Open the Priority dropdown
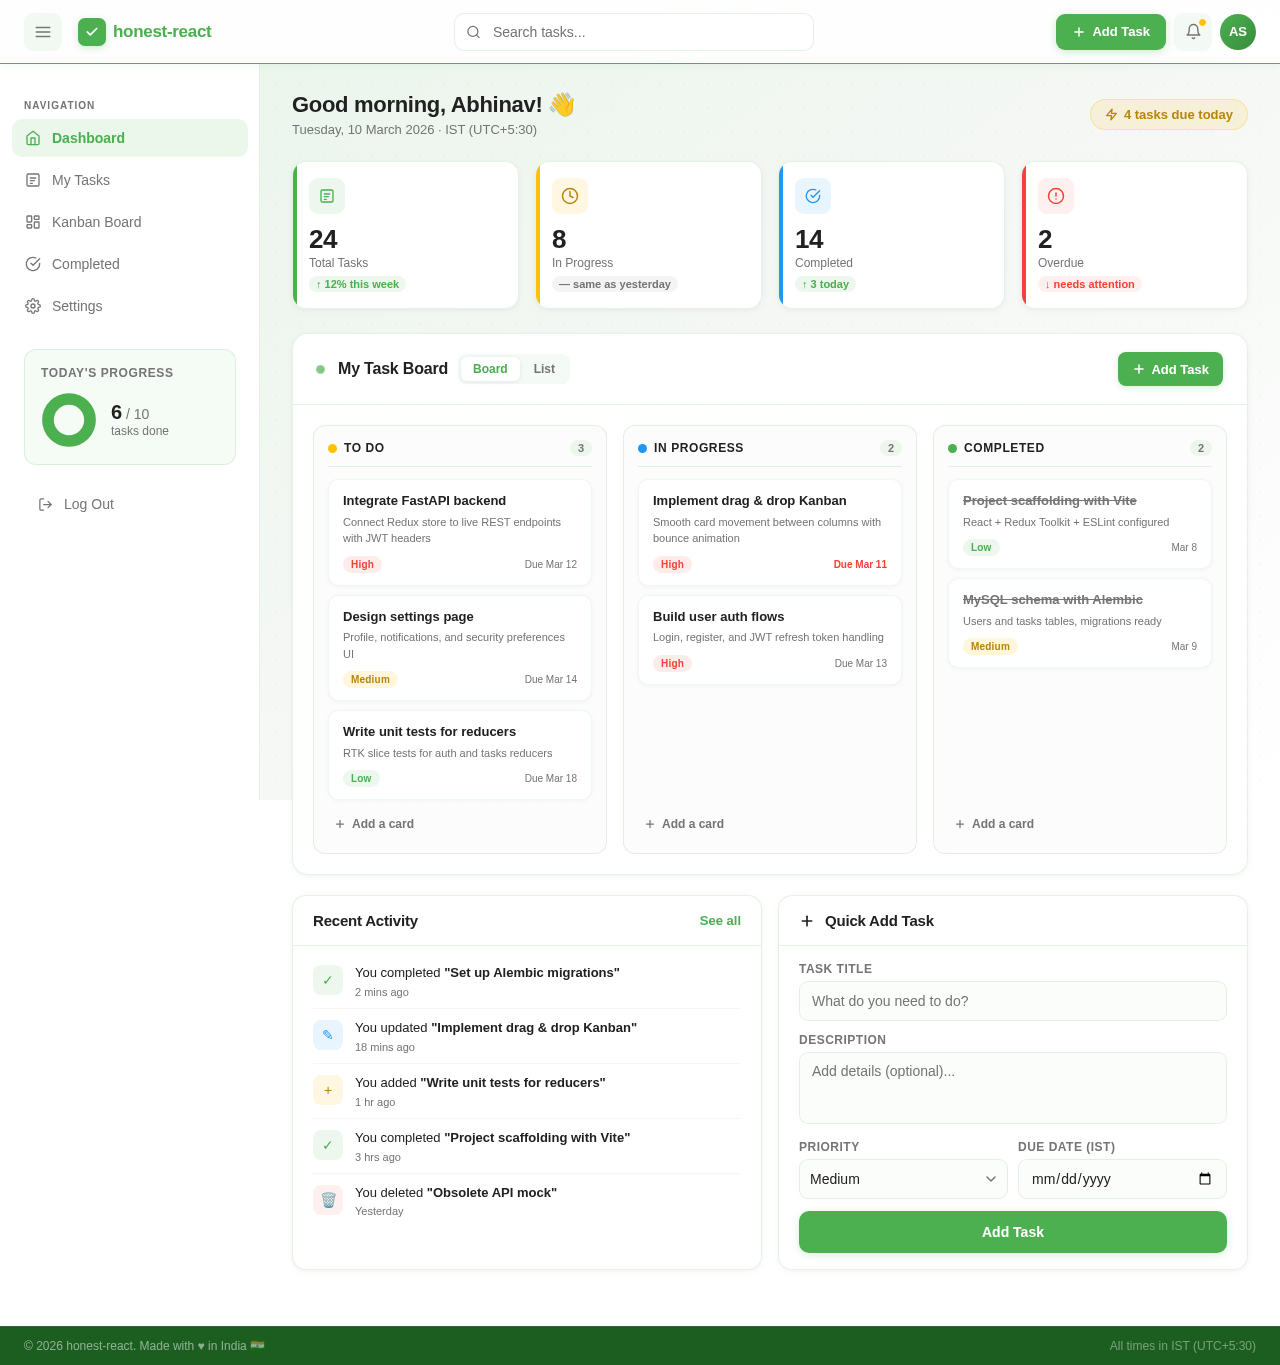Viewport: 1280px width, 1365px height. point(902,1179)
